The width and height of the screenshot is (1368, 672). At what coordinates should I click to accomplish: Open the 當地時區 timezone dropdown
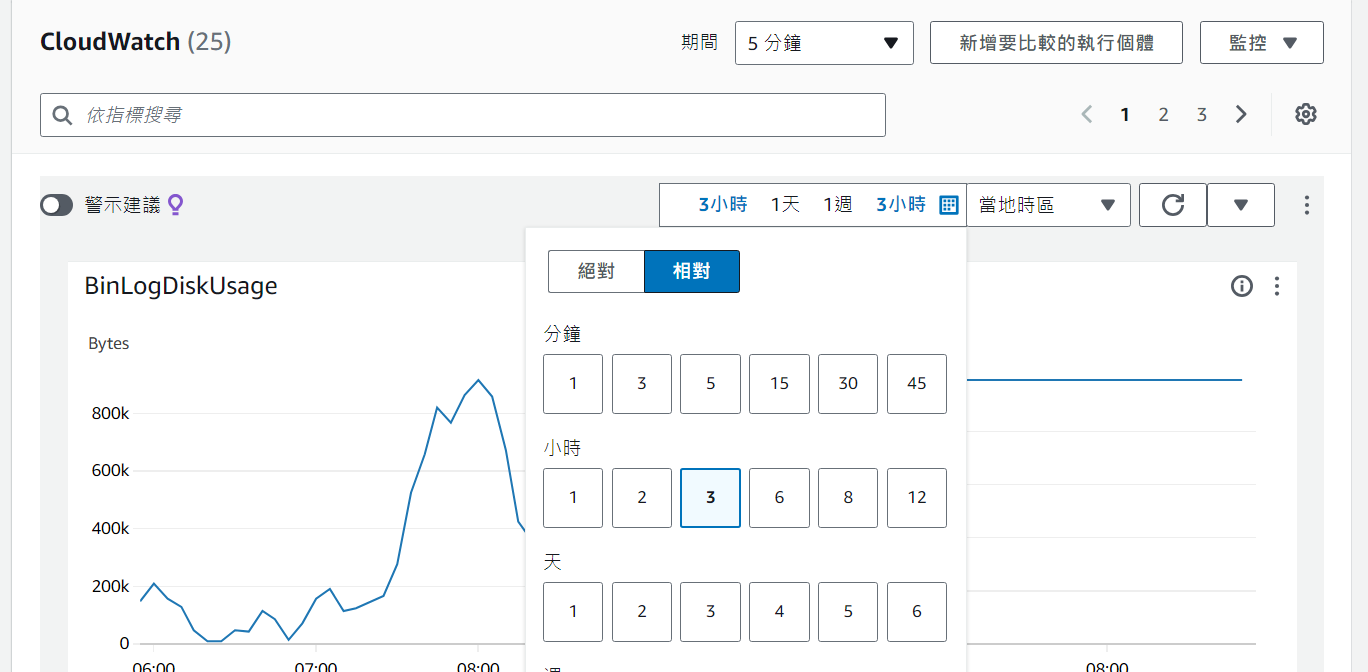point(1047,205)
